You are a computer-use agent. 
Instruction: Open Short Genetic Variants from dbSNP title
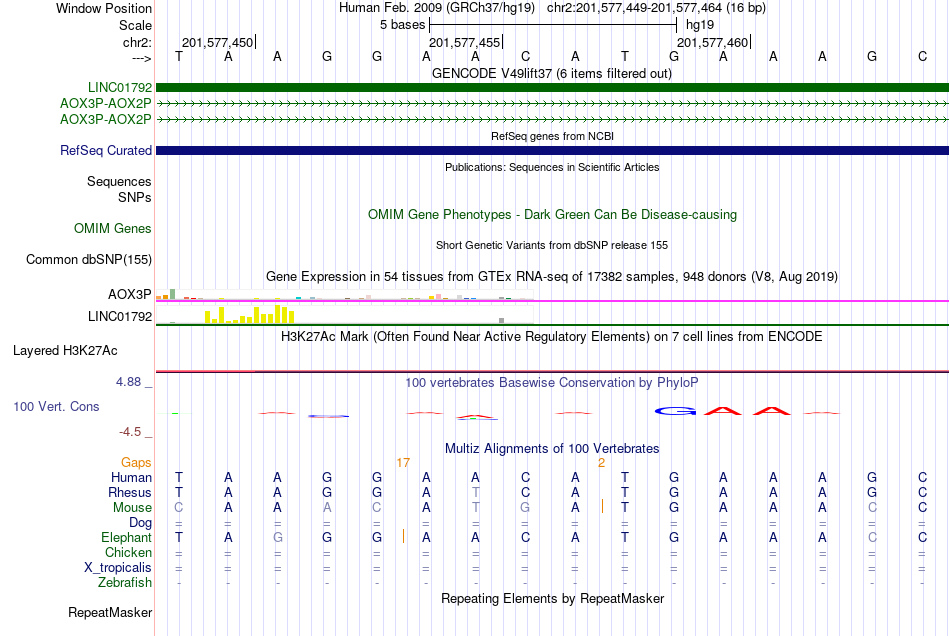coord(552,245)
